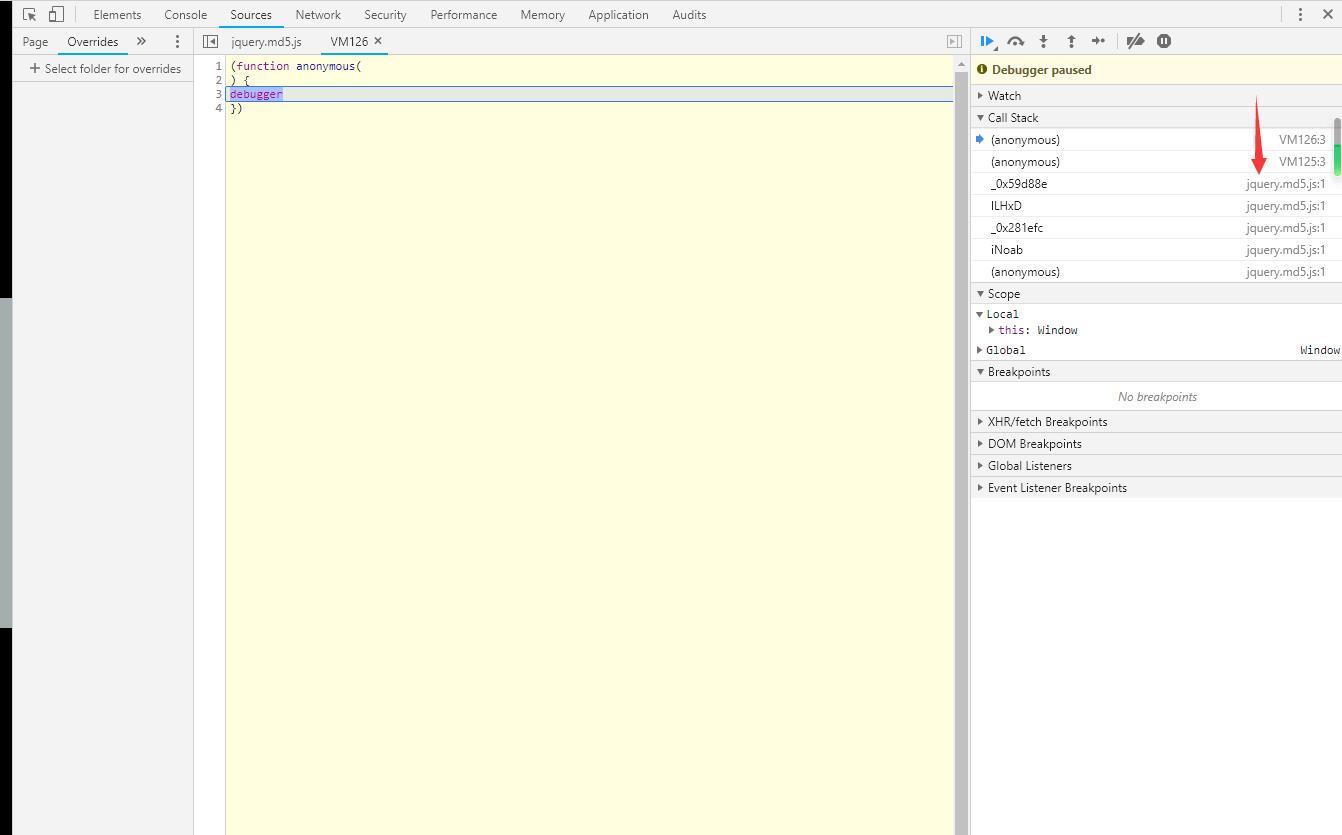Open the Network panel
This screenshot has width=1342, height=835.
318,15
